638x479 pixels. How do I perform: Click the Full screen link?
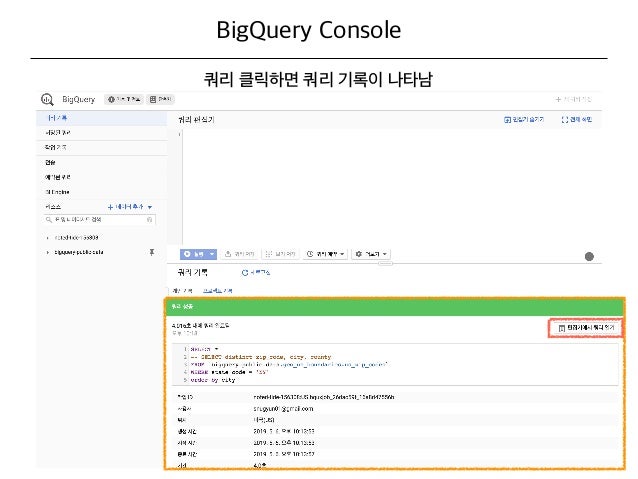point(577,119)
